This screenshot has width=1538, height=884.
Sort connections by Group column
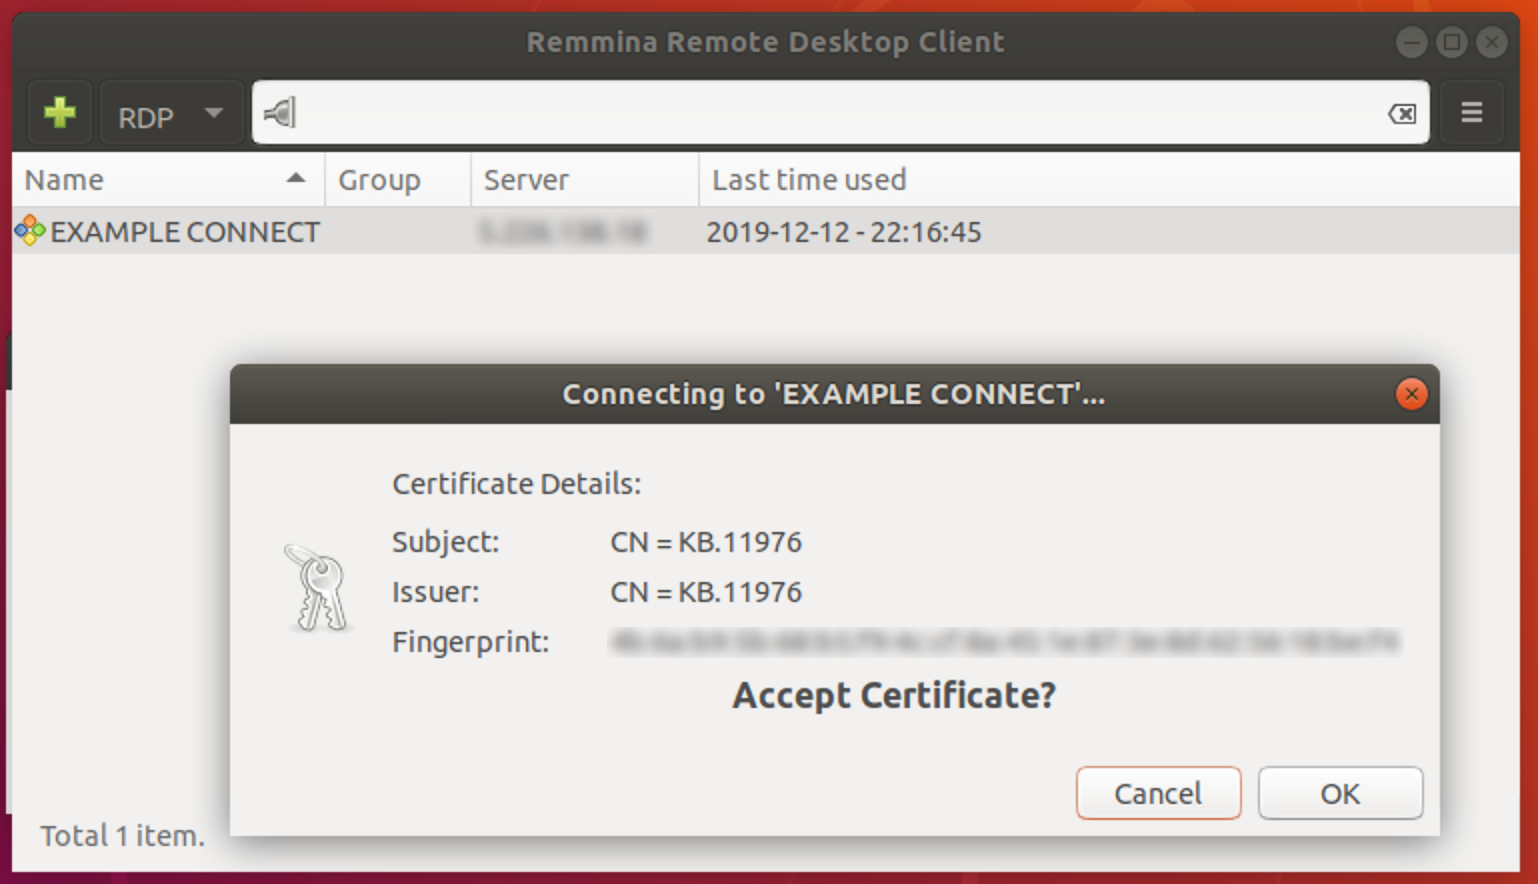coord(398,180)
